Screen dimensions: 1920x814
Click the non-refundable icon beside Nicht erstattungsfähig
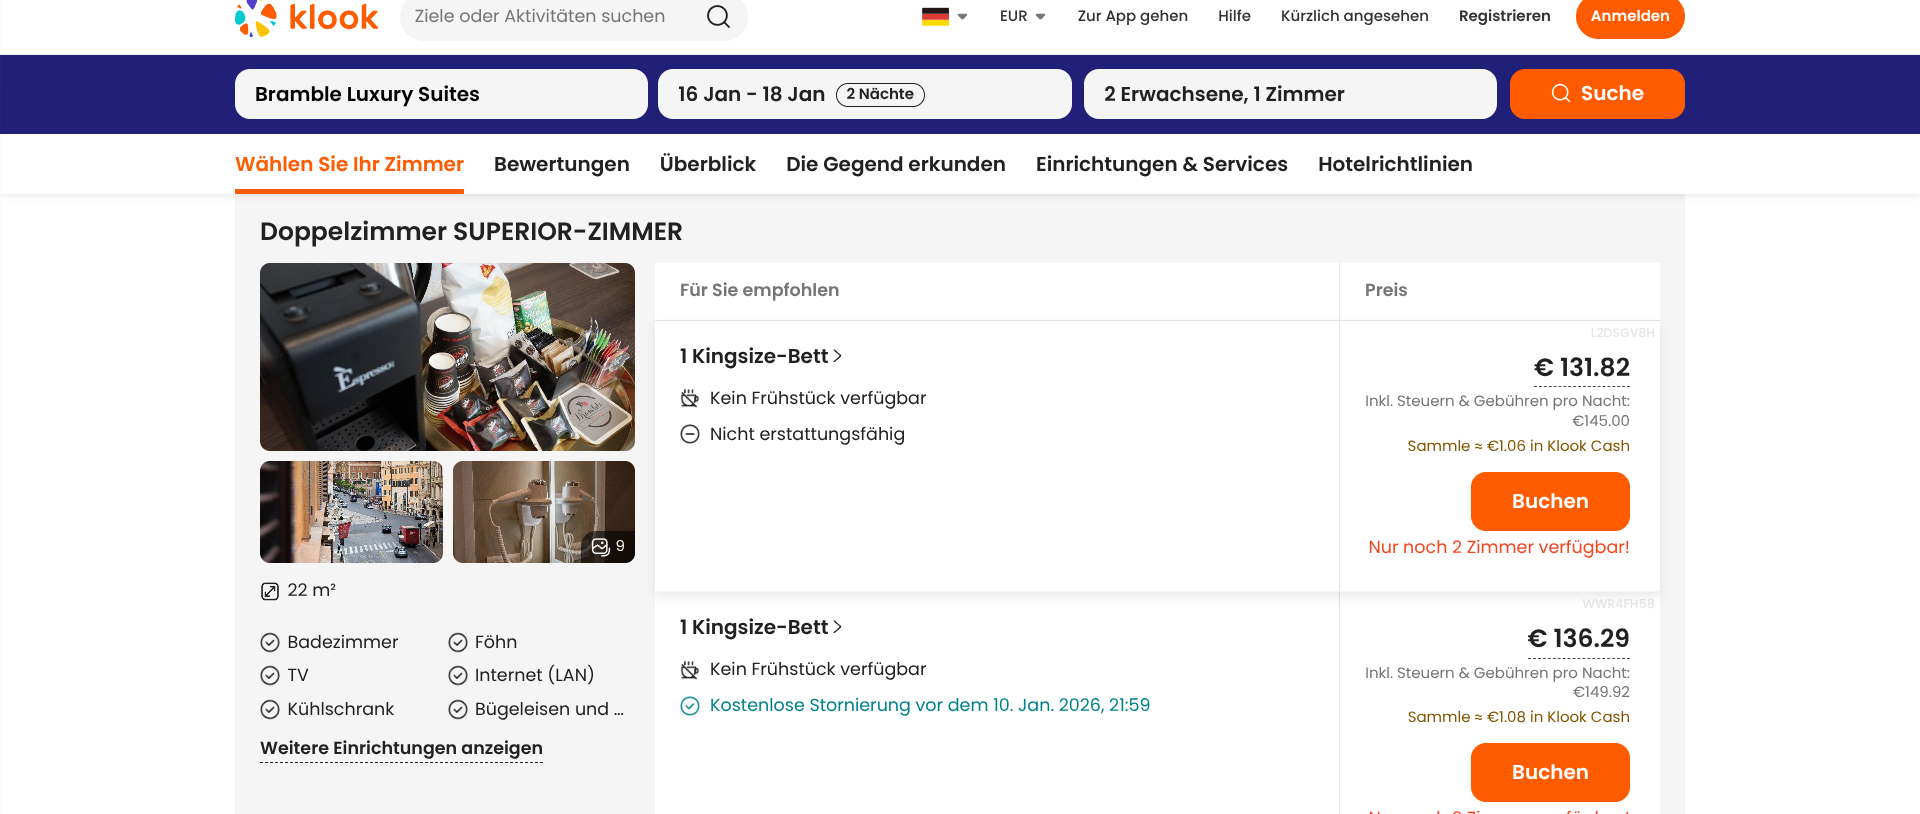690,434
